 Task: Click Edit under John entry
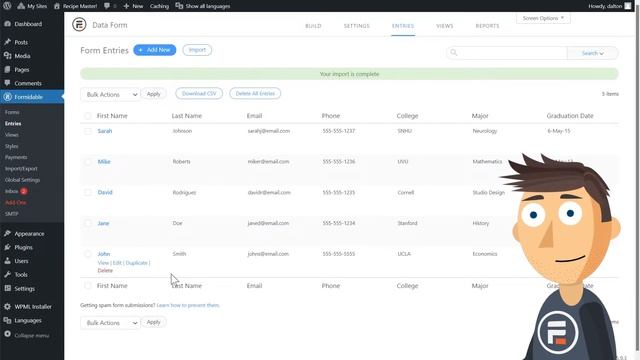pyautogui.click(x=117, y=263)
